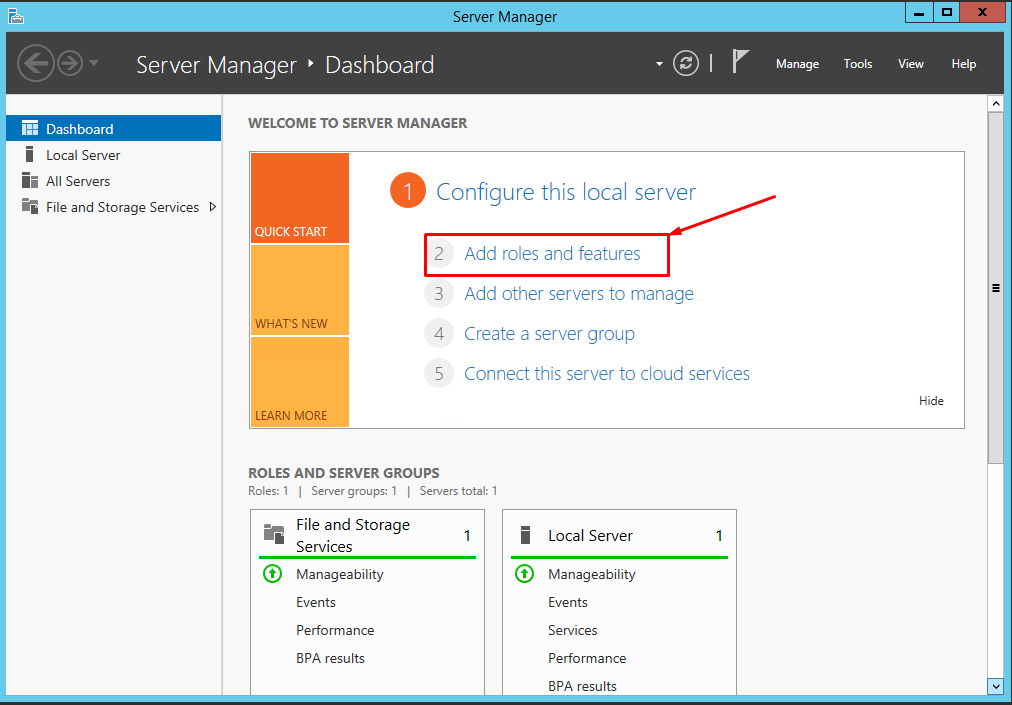Click the step 3 number circle
This screenshot has height=705, width=1012.
coord(439,294)
